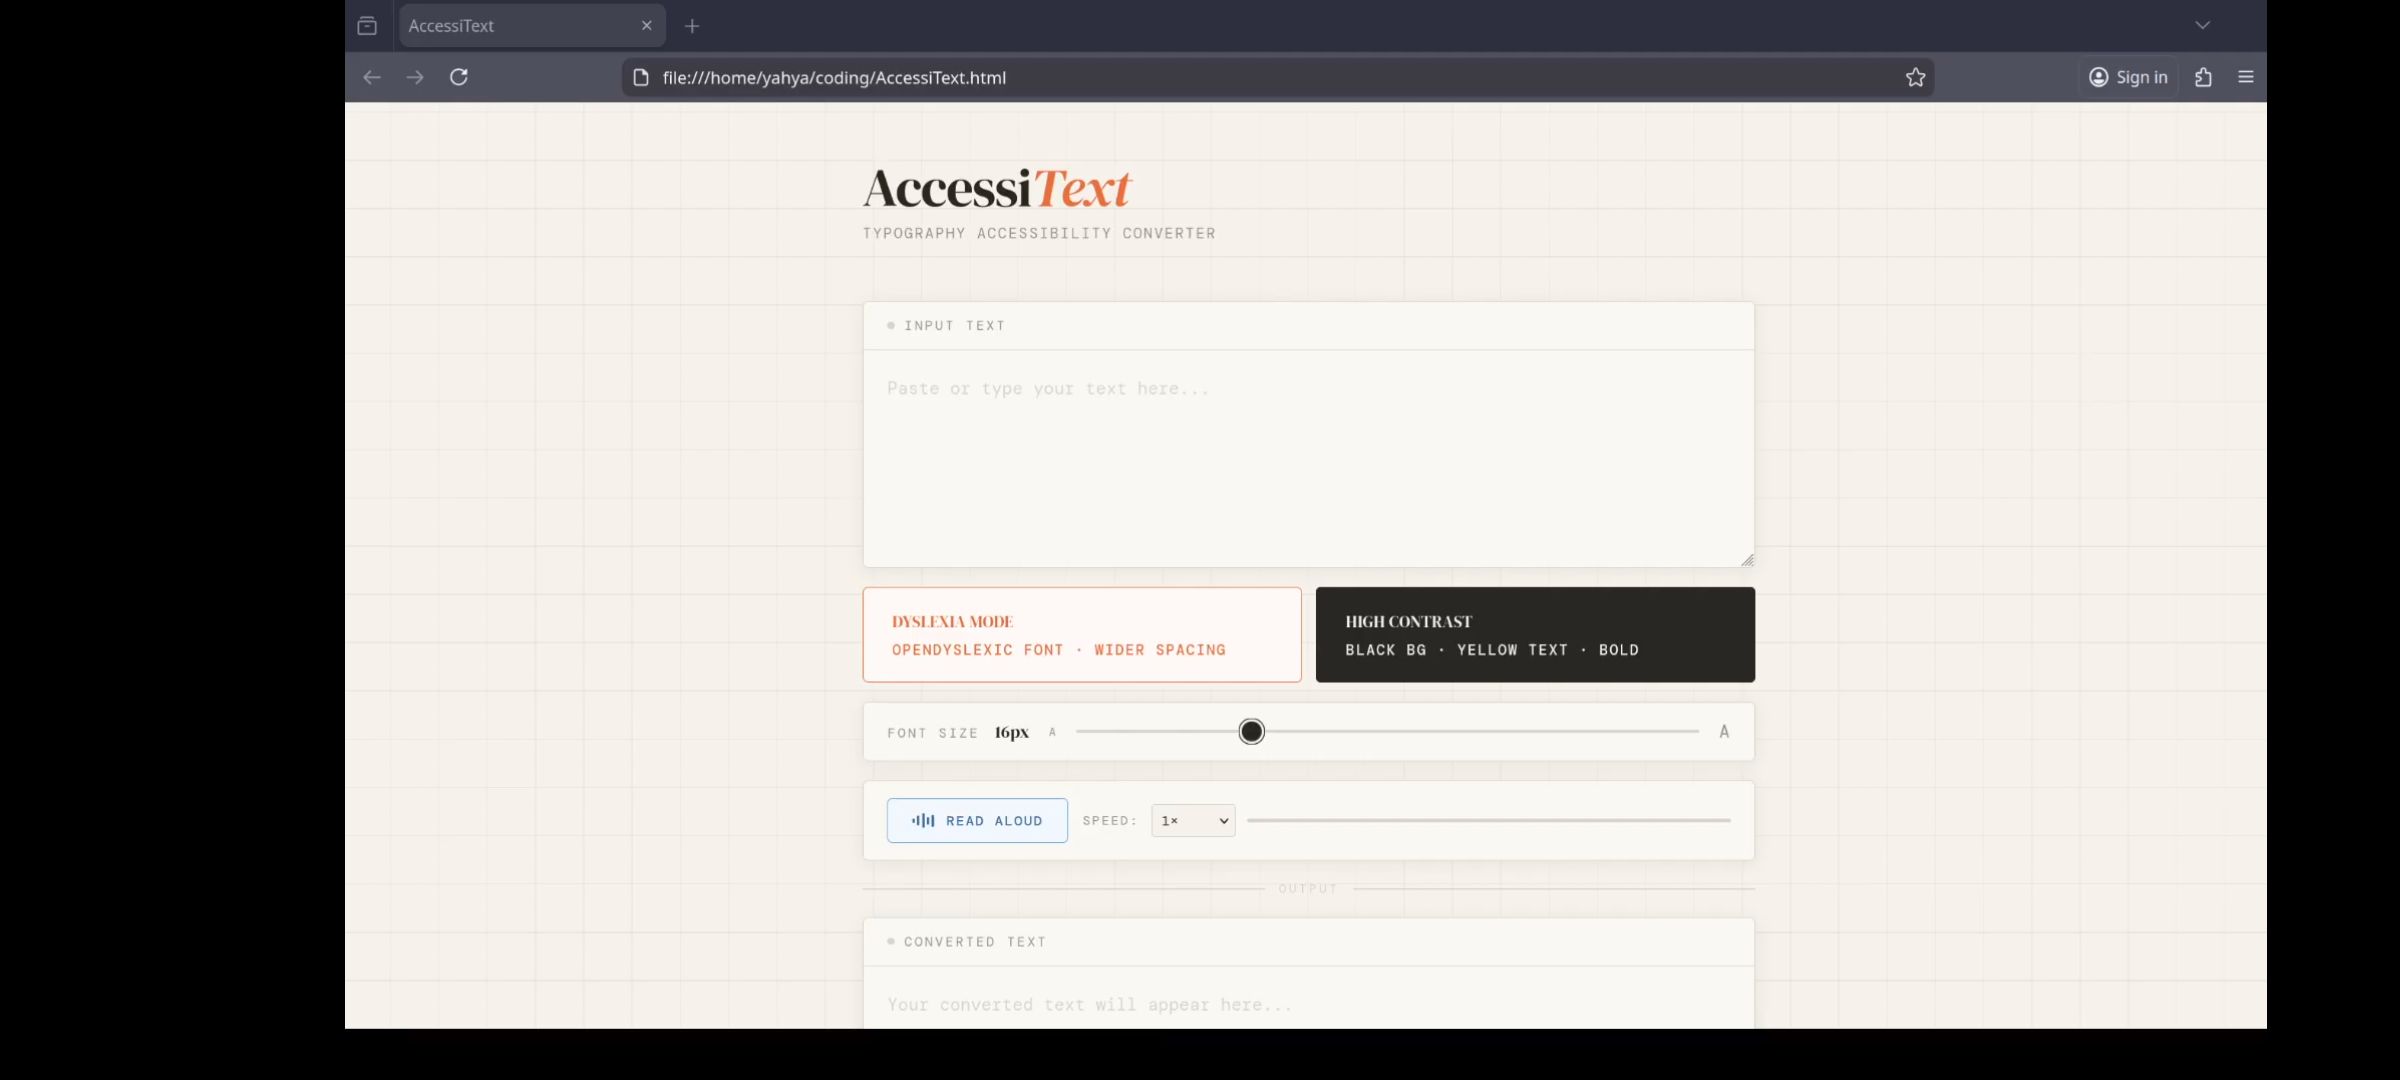
Task: Open the speed 1× dropdown
Action: click(1193, 821)
